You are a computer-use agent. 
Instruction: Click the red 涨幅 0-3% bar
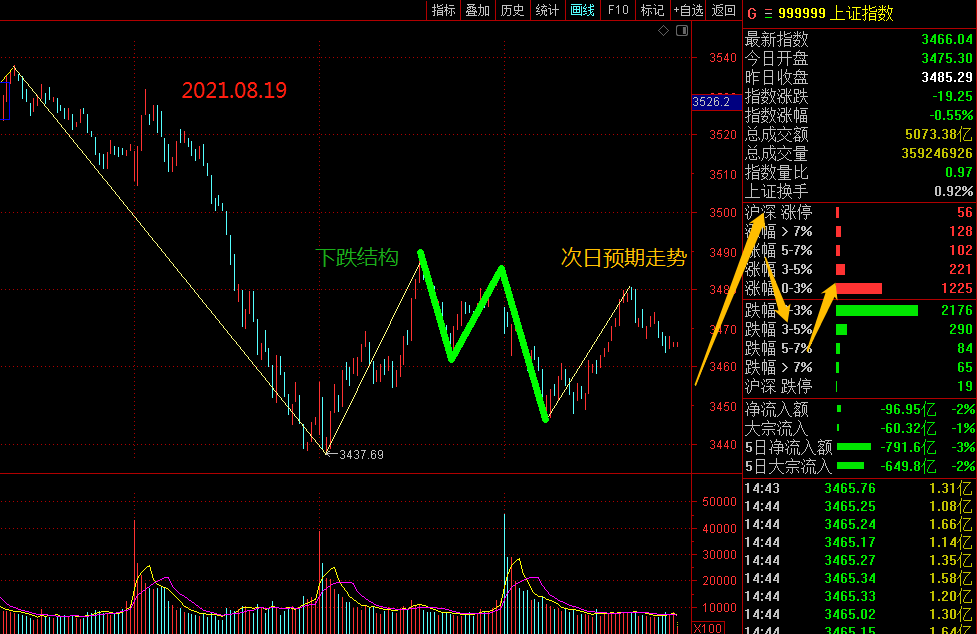coord(858,288)
